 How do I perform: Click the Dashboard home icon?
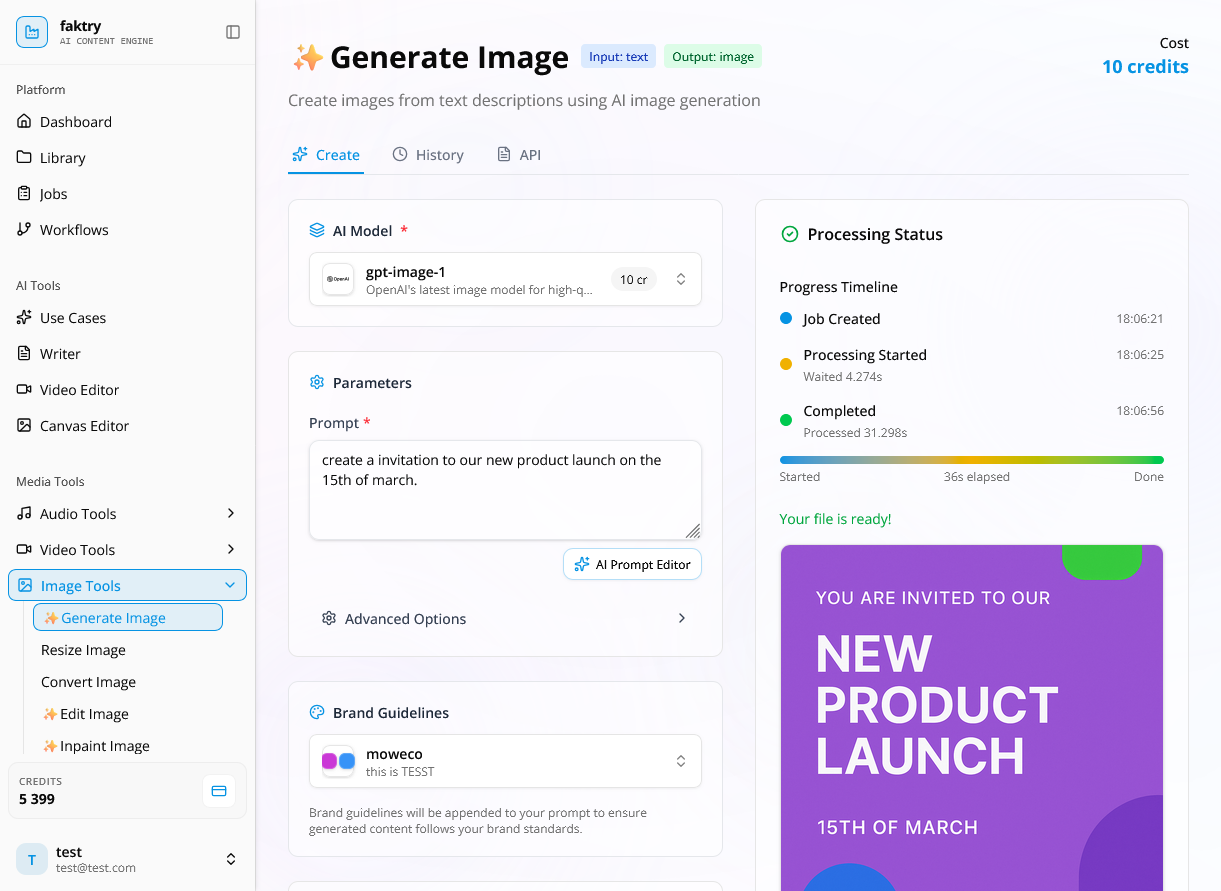[x=24, y=121]
